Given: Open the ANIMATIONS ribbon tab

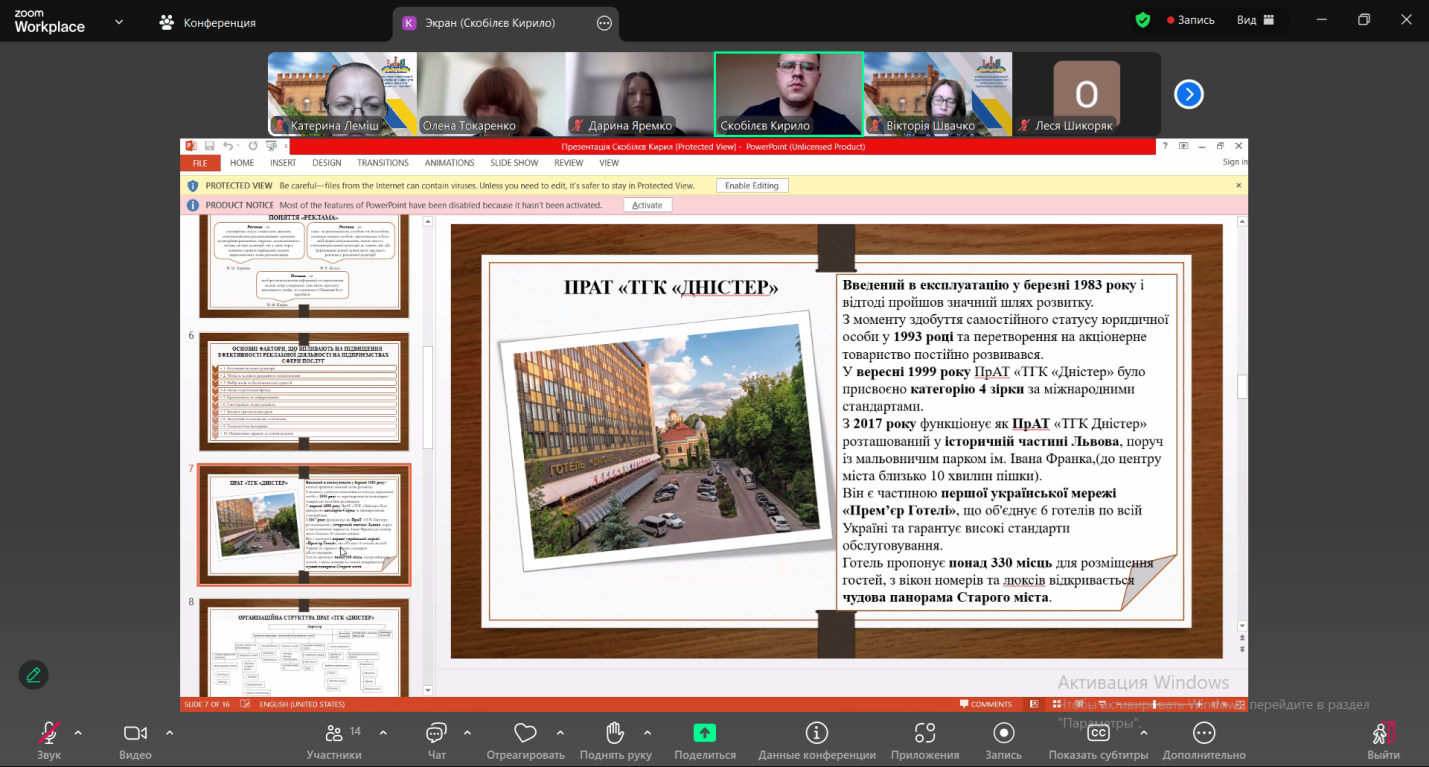Looking at the screenshot, I should (450, 163).
